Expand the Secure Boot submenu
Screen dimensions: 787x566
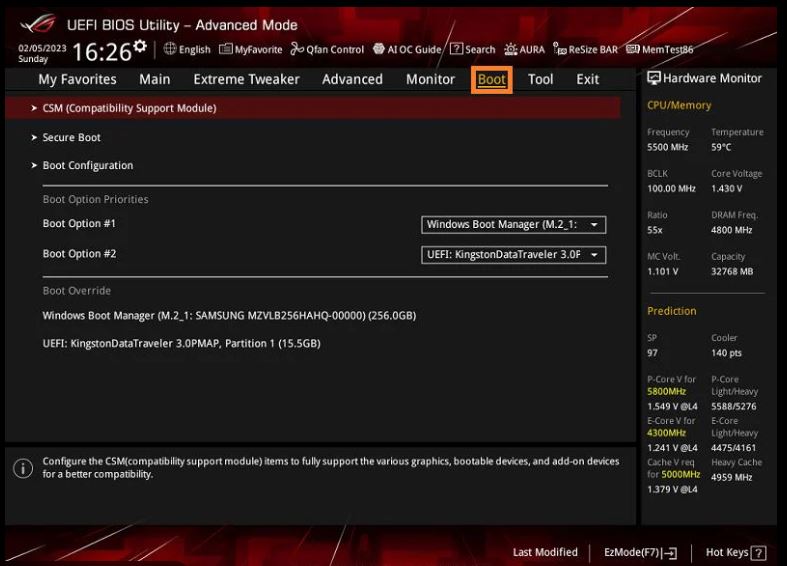(x=71, y=137)
